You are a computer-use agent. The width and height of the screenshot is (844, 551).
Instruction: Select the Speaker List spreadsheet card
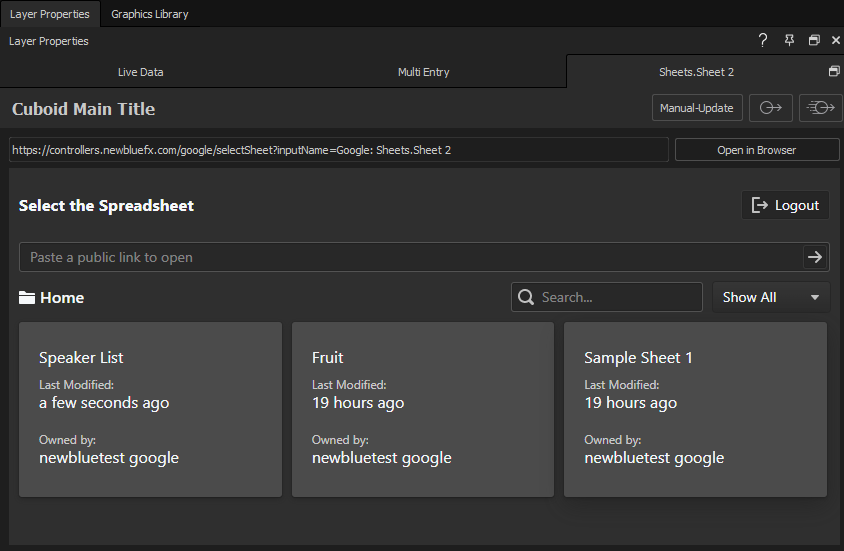click(150, 409)
